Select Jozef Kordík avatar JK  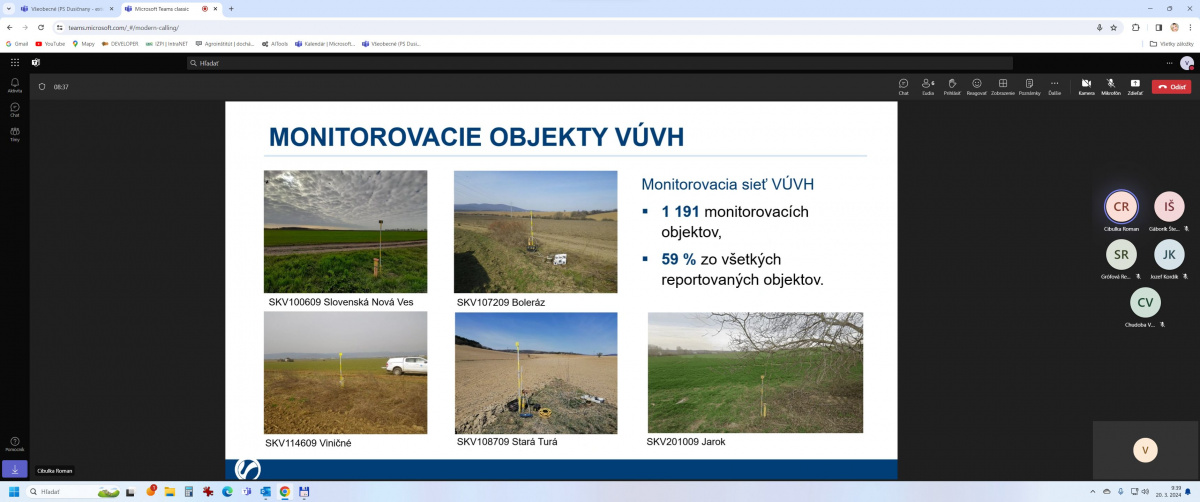1169,254
